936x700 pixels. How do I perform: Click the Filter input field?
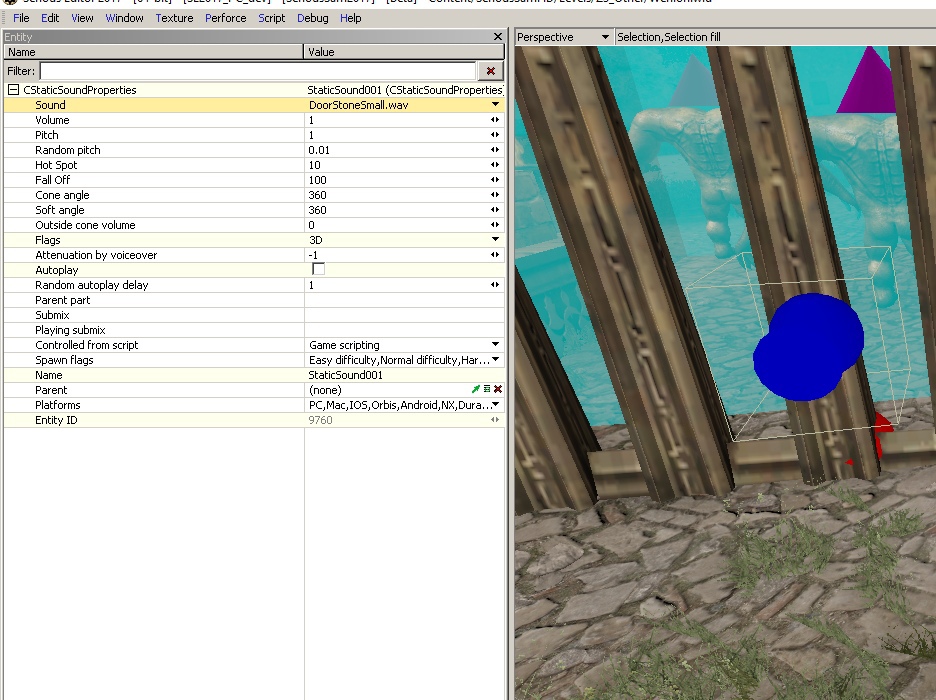click(258, 71)
